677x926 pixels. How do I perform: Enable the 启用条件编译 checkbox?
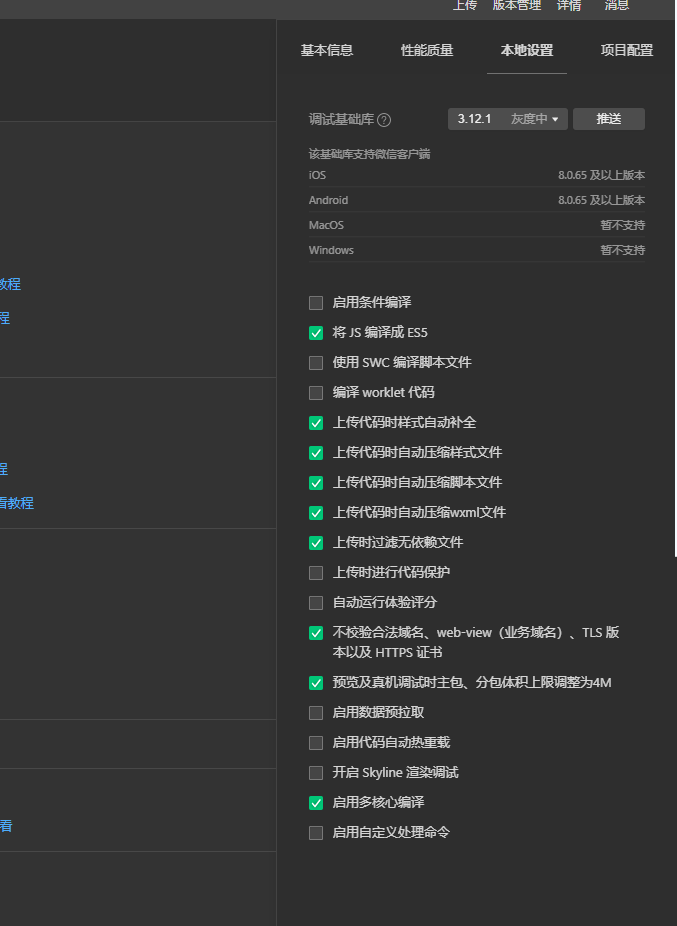tap(316, 303)
